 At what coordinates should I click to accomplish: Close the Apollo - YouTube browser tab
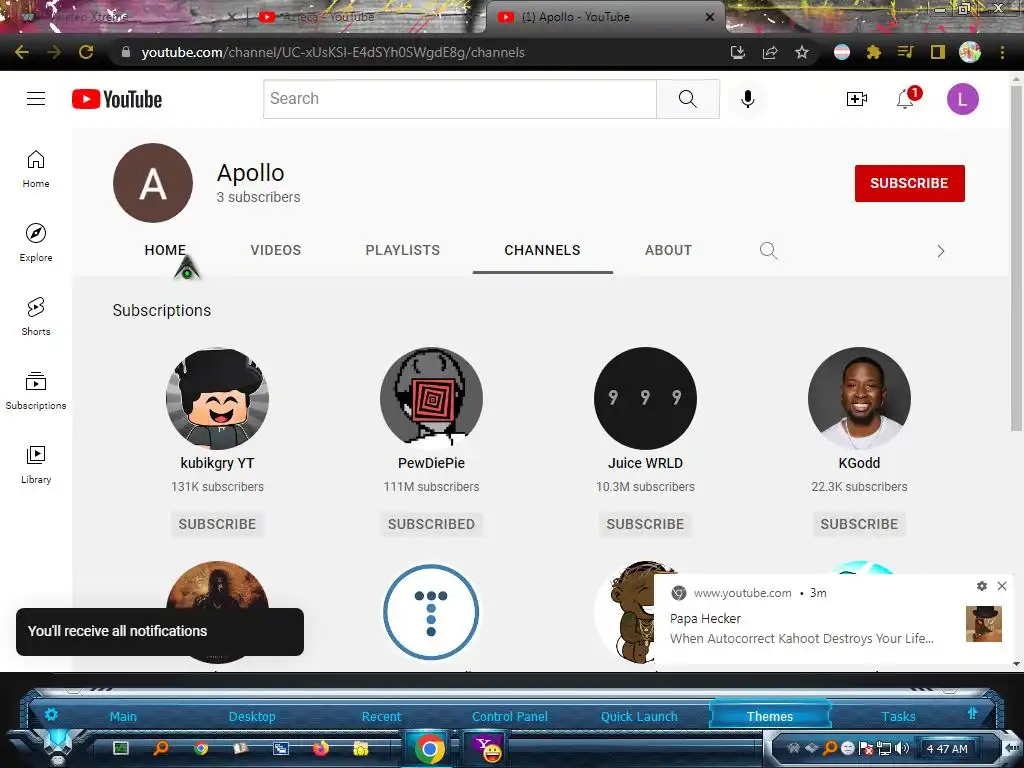[x=709, y=17]
